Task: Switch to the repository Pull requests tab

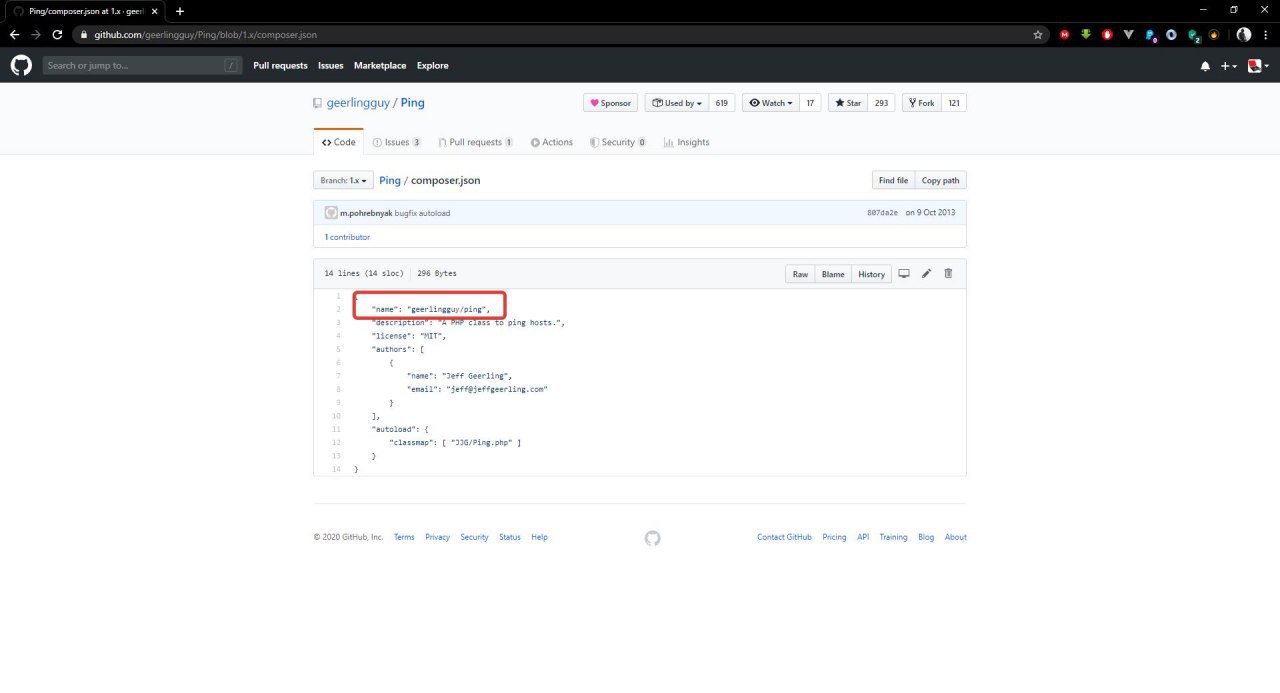Action: 476,142
